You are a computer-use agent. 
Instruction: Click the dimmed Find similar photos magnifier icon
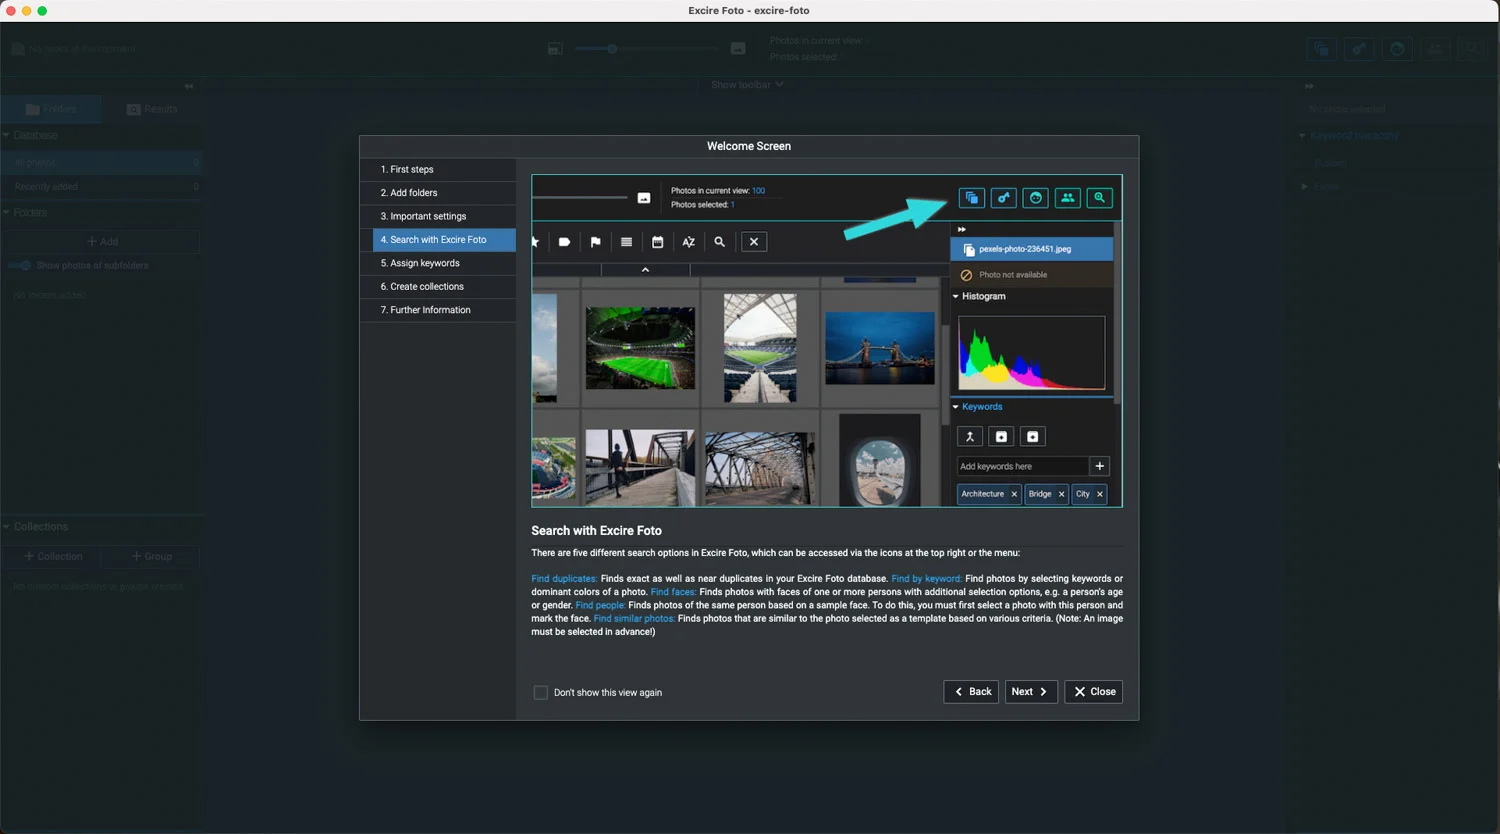1472,49
